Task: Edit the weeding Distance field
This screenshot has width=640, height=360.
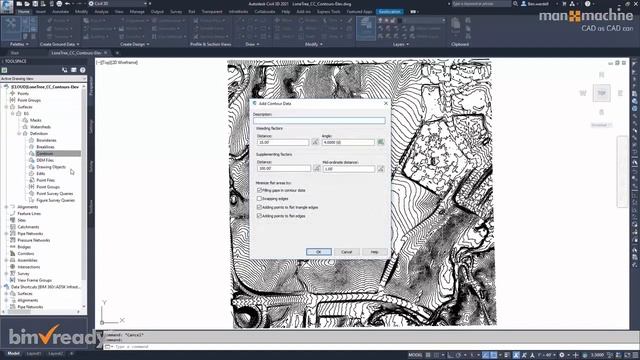Action: [x=283, y=142]
